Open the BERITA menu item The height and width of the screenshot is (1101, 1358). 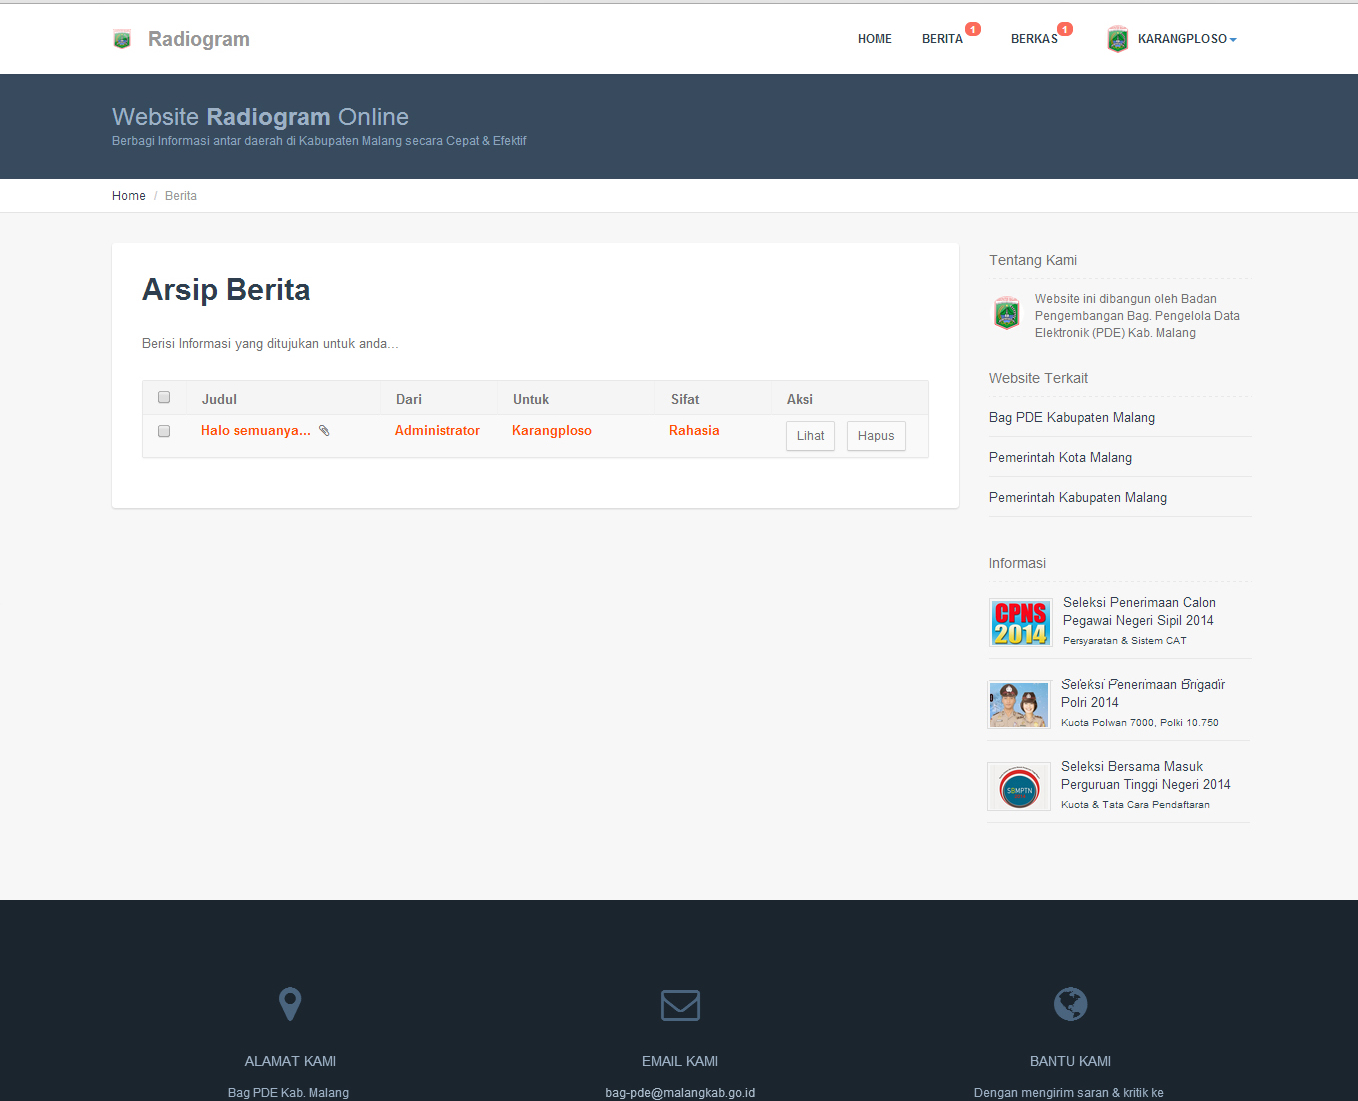(942, 39)
